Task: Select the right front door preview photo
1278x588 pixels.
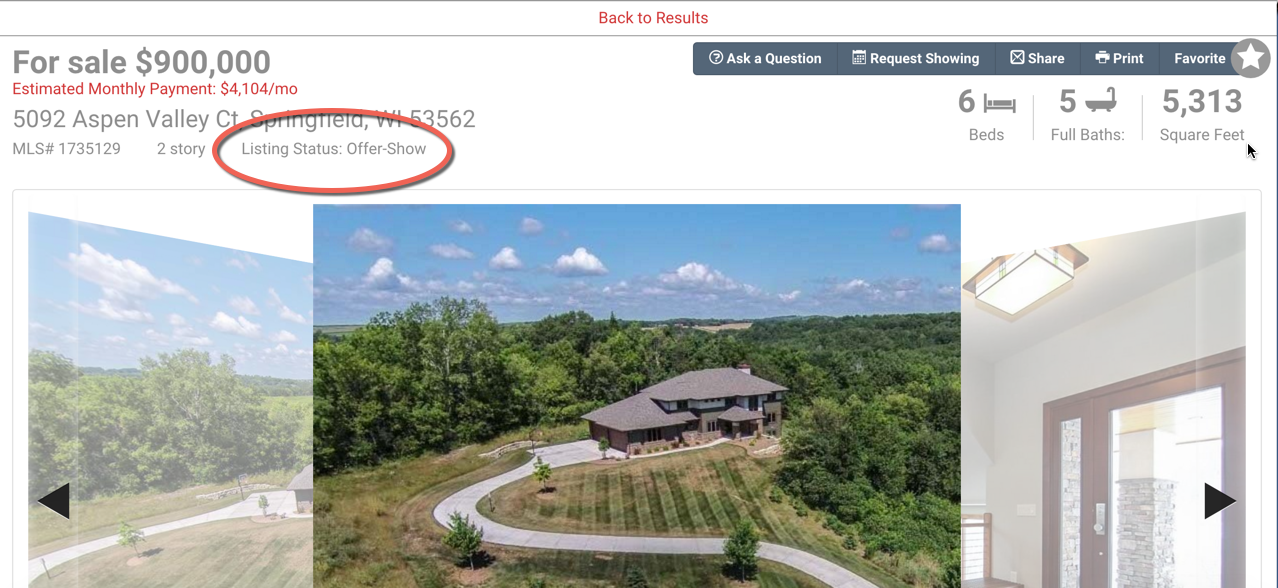Action: pos(1103,400)
